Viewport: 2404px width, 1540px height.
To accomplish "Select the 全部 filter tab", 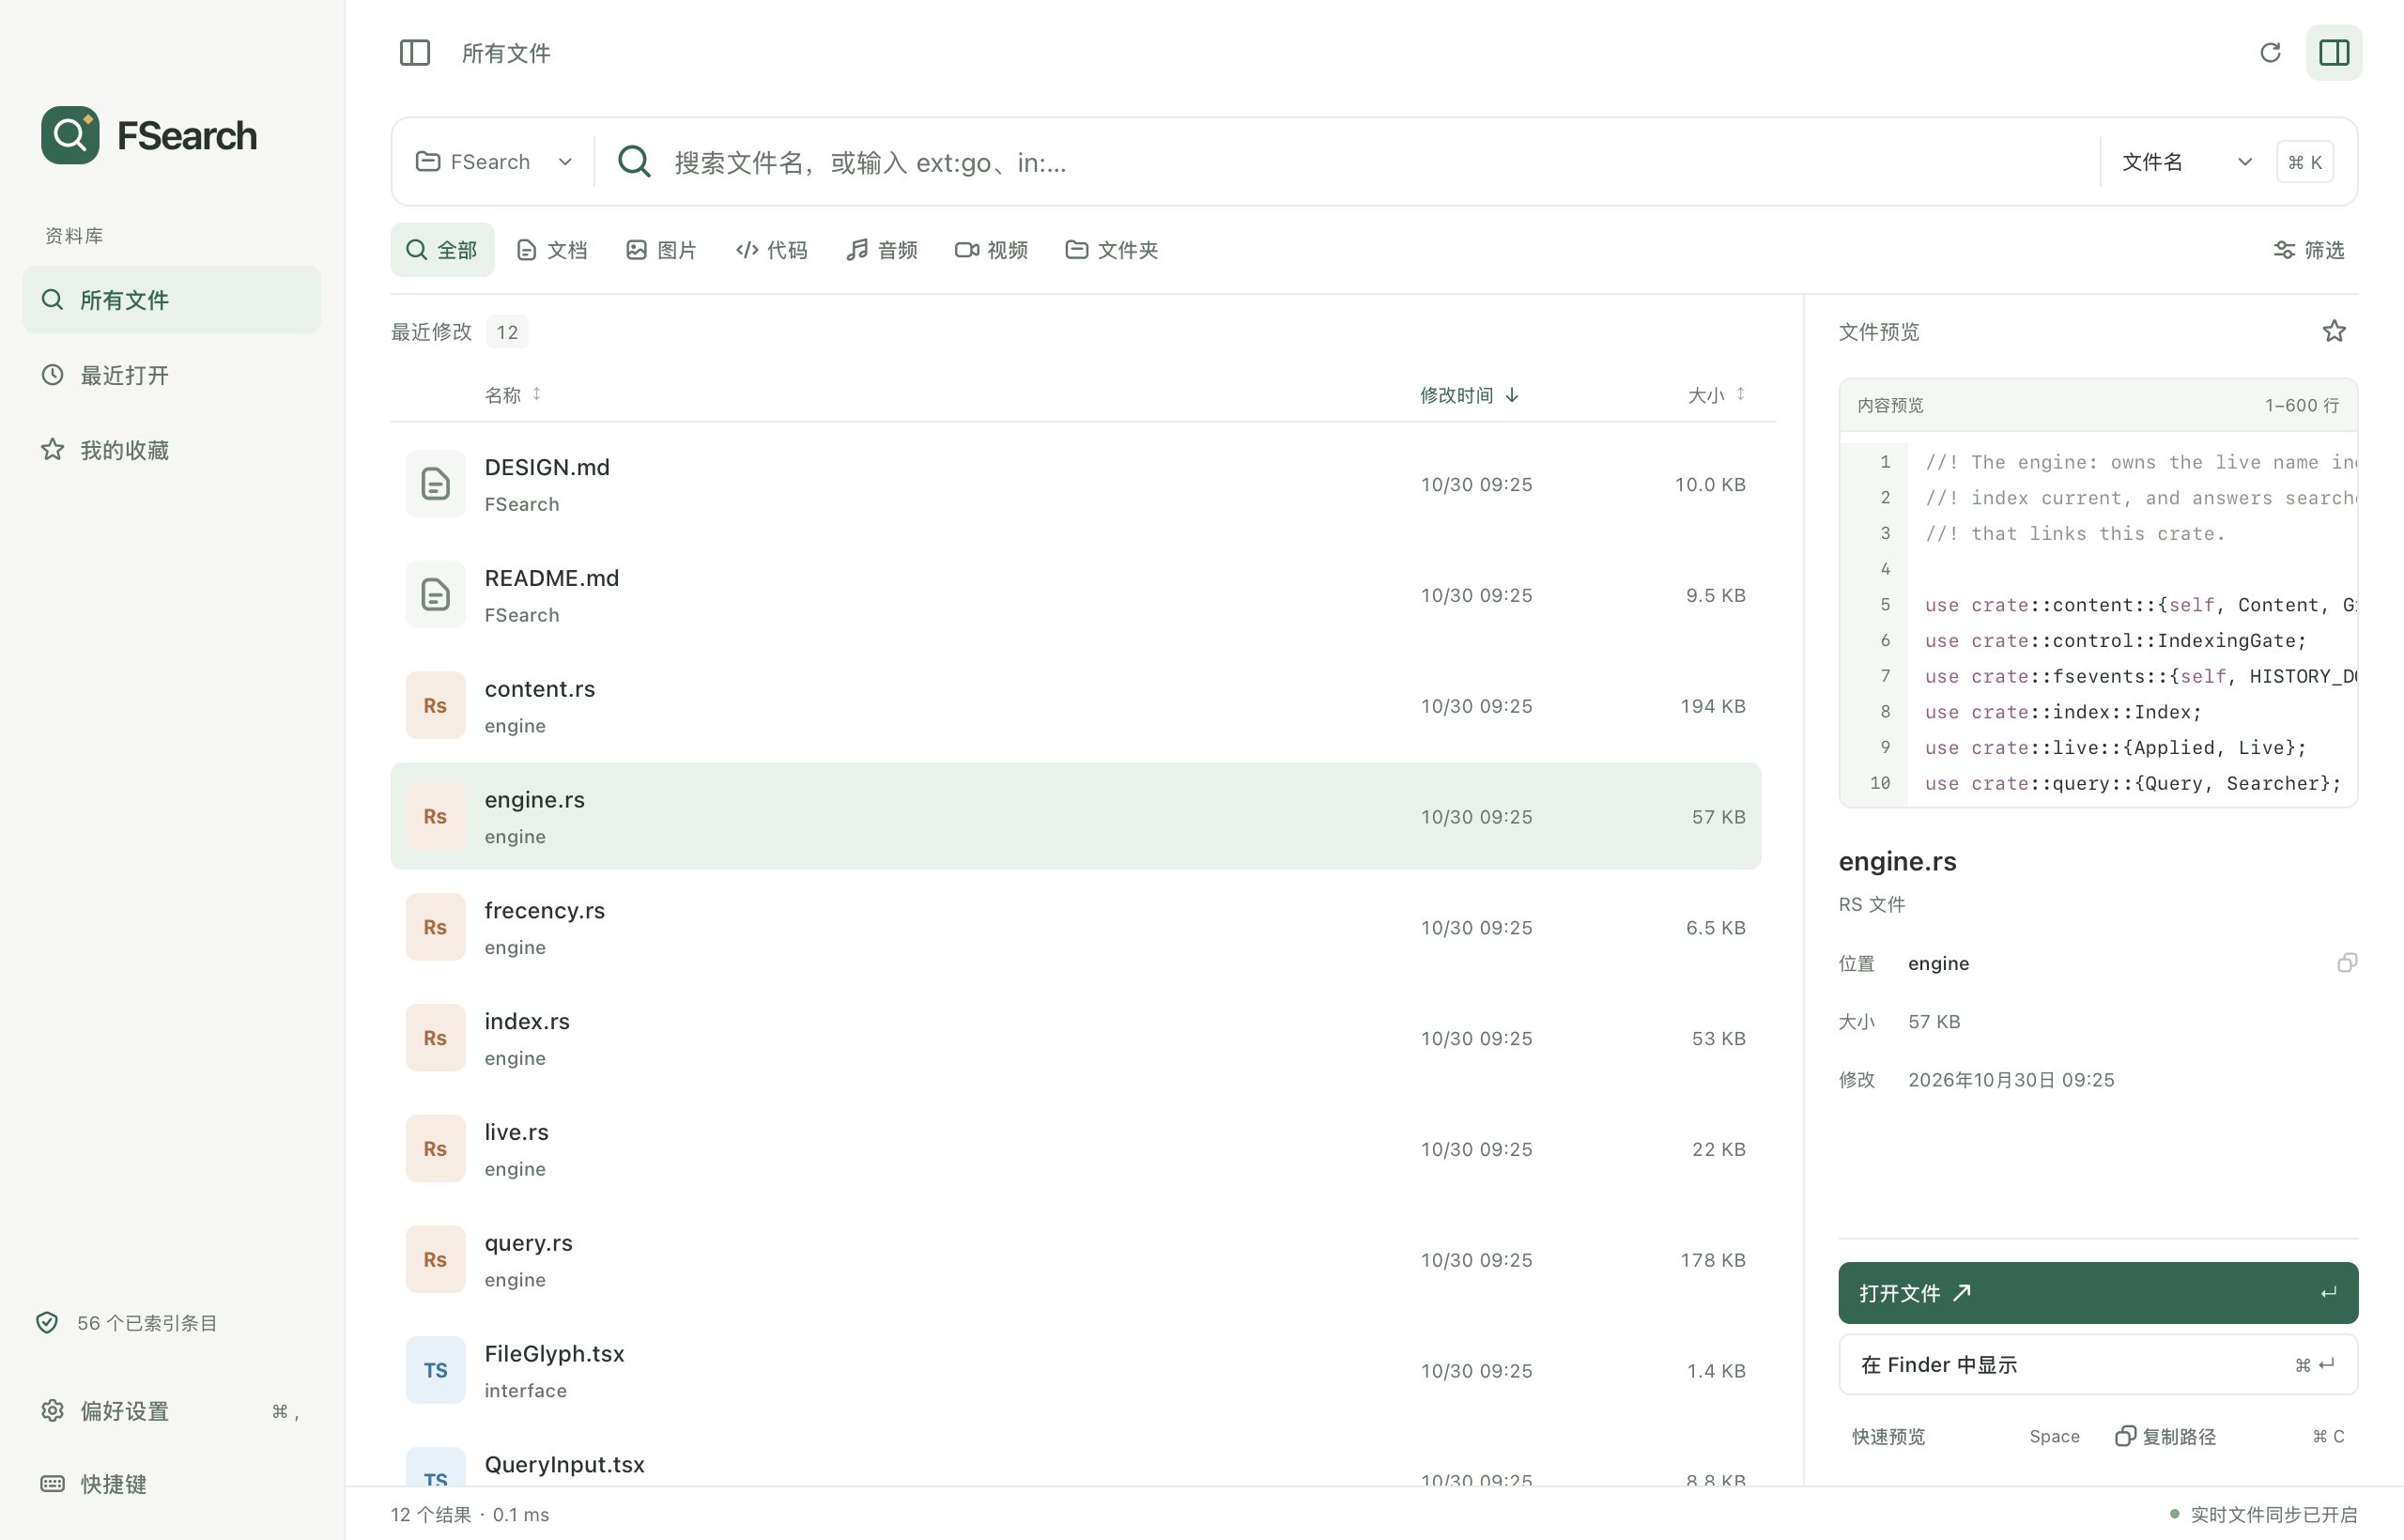I will [x=442, y=250].
